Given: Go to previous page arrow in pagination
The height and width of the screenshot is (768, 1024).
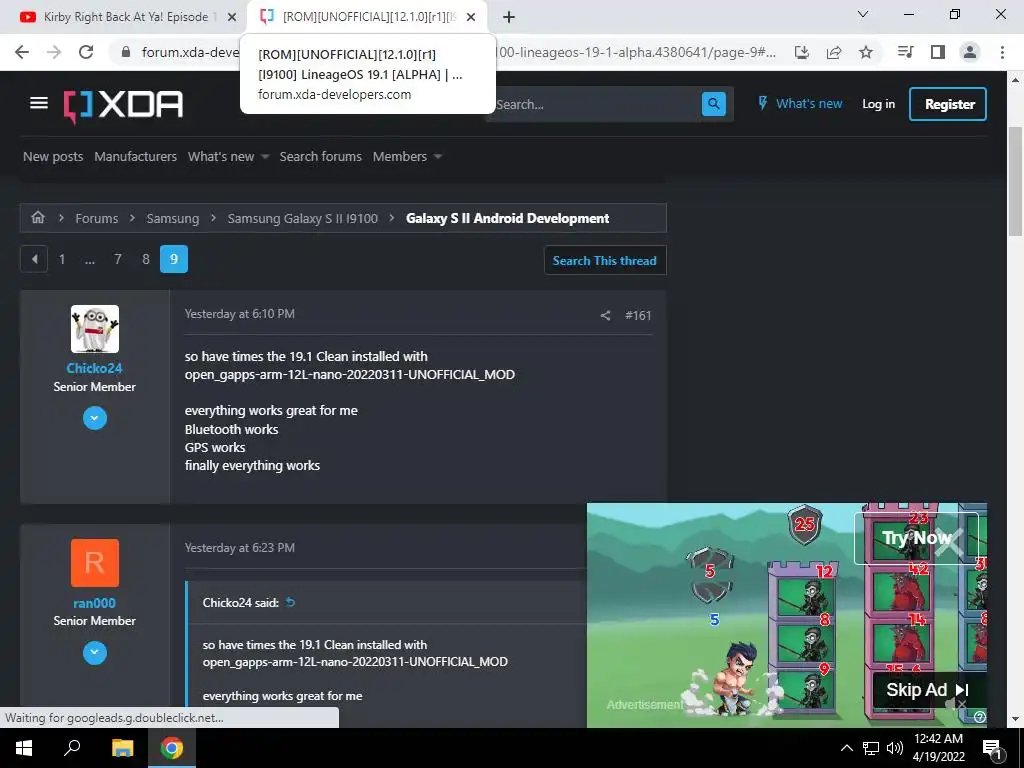Looking at the screenshot, I should (x=34, y=259).
